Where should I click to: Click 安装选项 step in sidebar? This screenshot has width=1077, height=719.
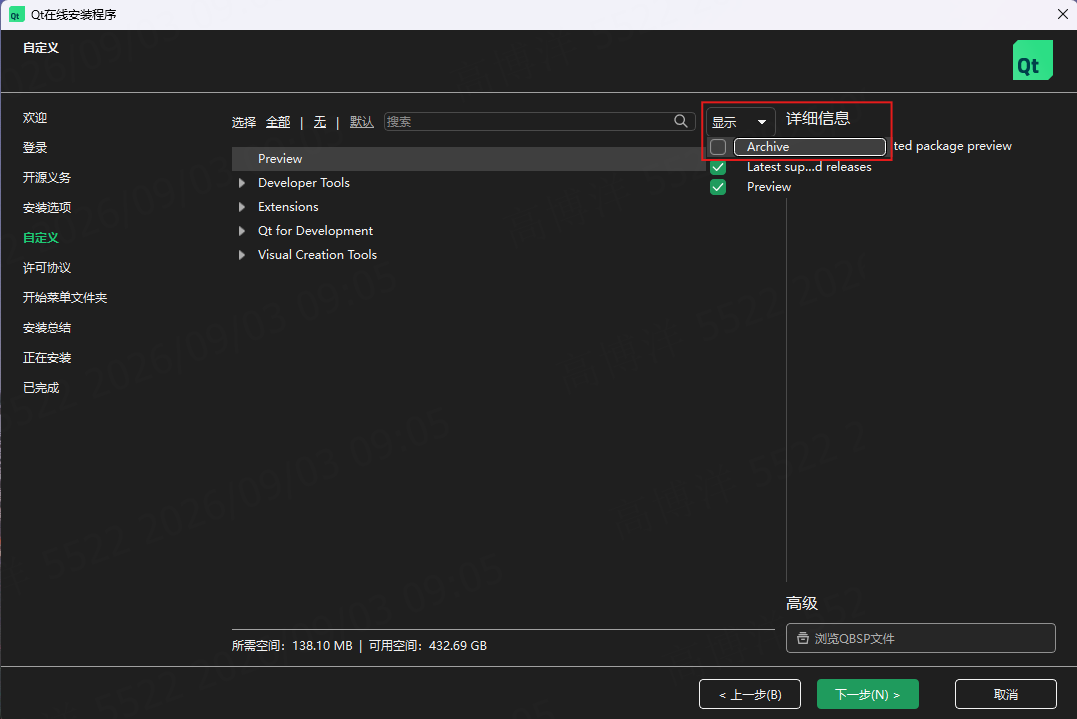[x=47, y=207]
